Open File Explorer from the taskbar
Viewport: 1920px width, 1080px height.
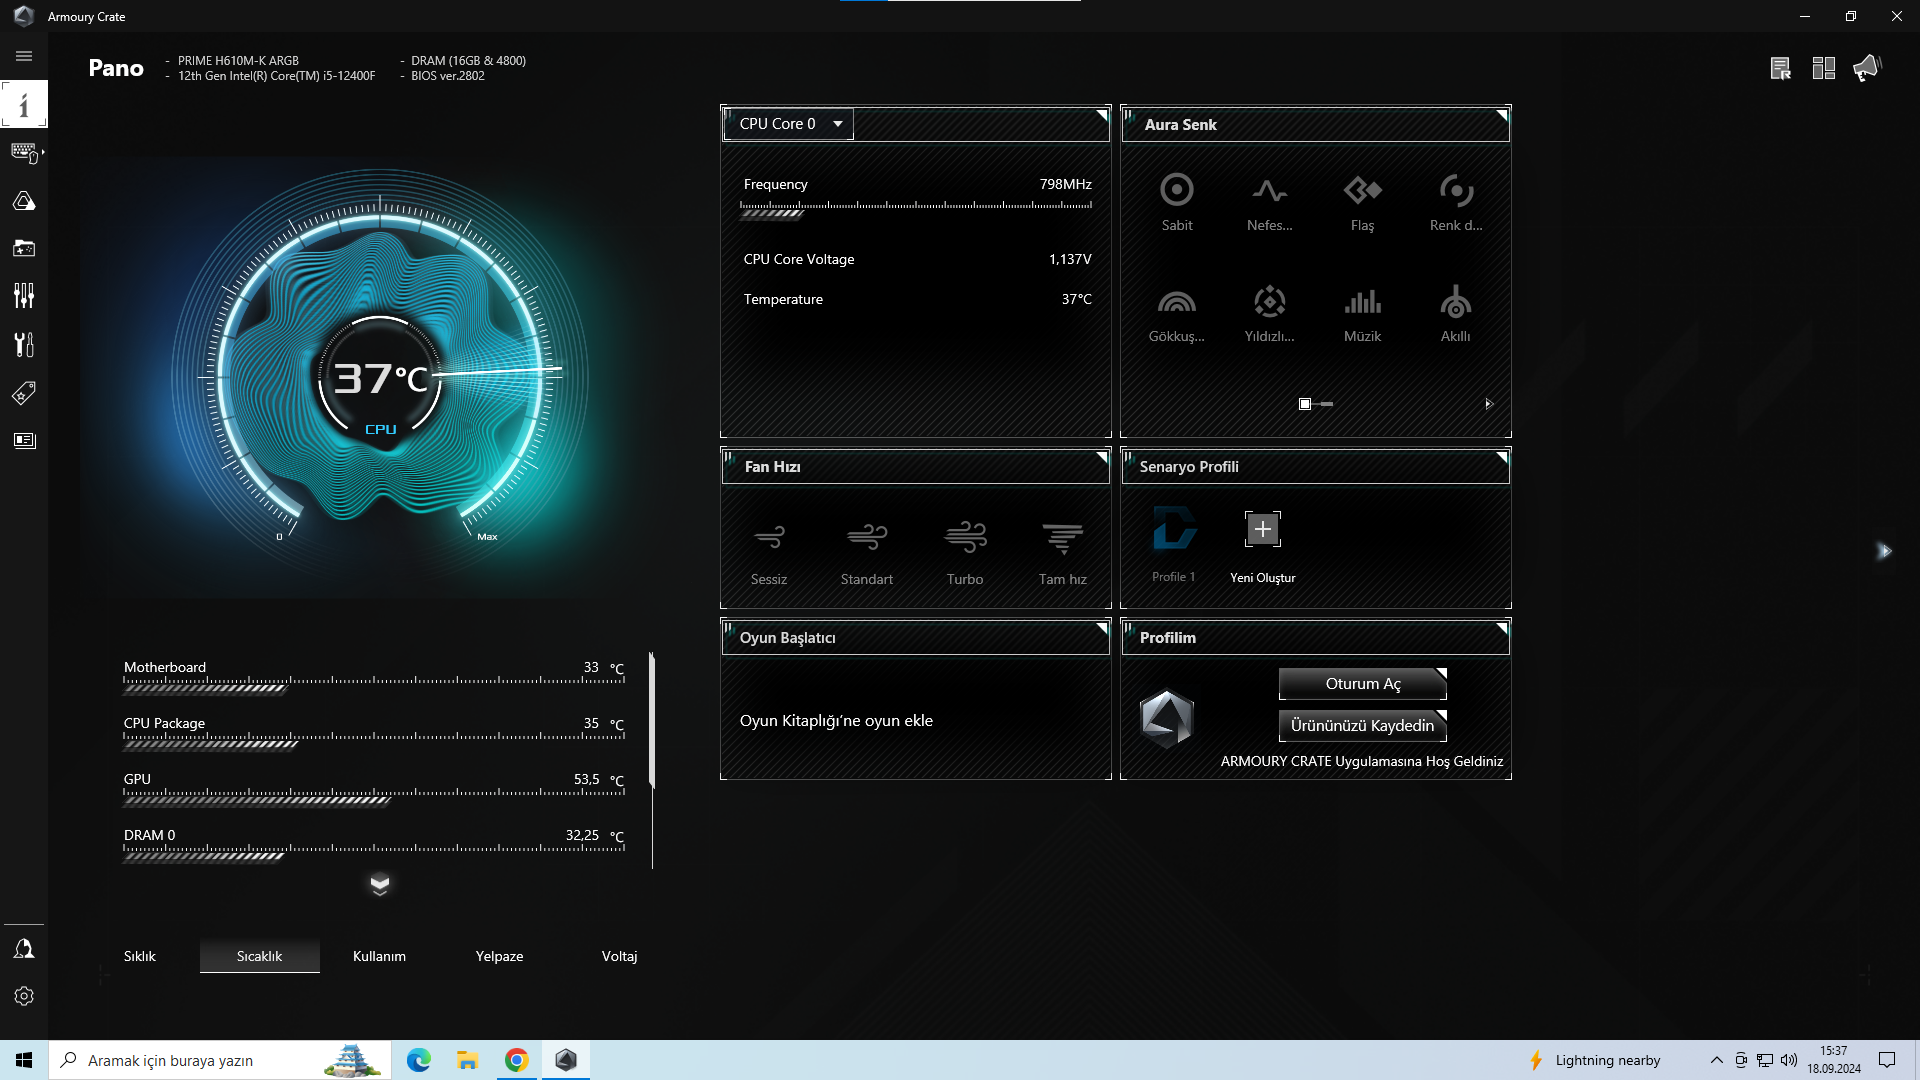[467, 1060]
